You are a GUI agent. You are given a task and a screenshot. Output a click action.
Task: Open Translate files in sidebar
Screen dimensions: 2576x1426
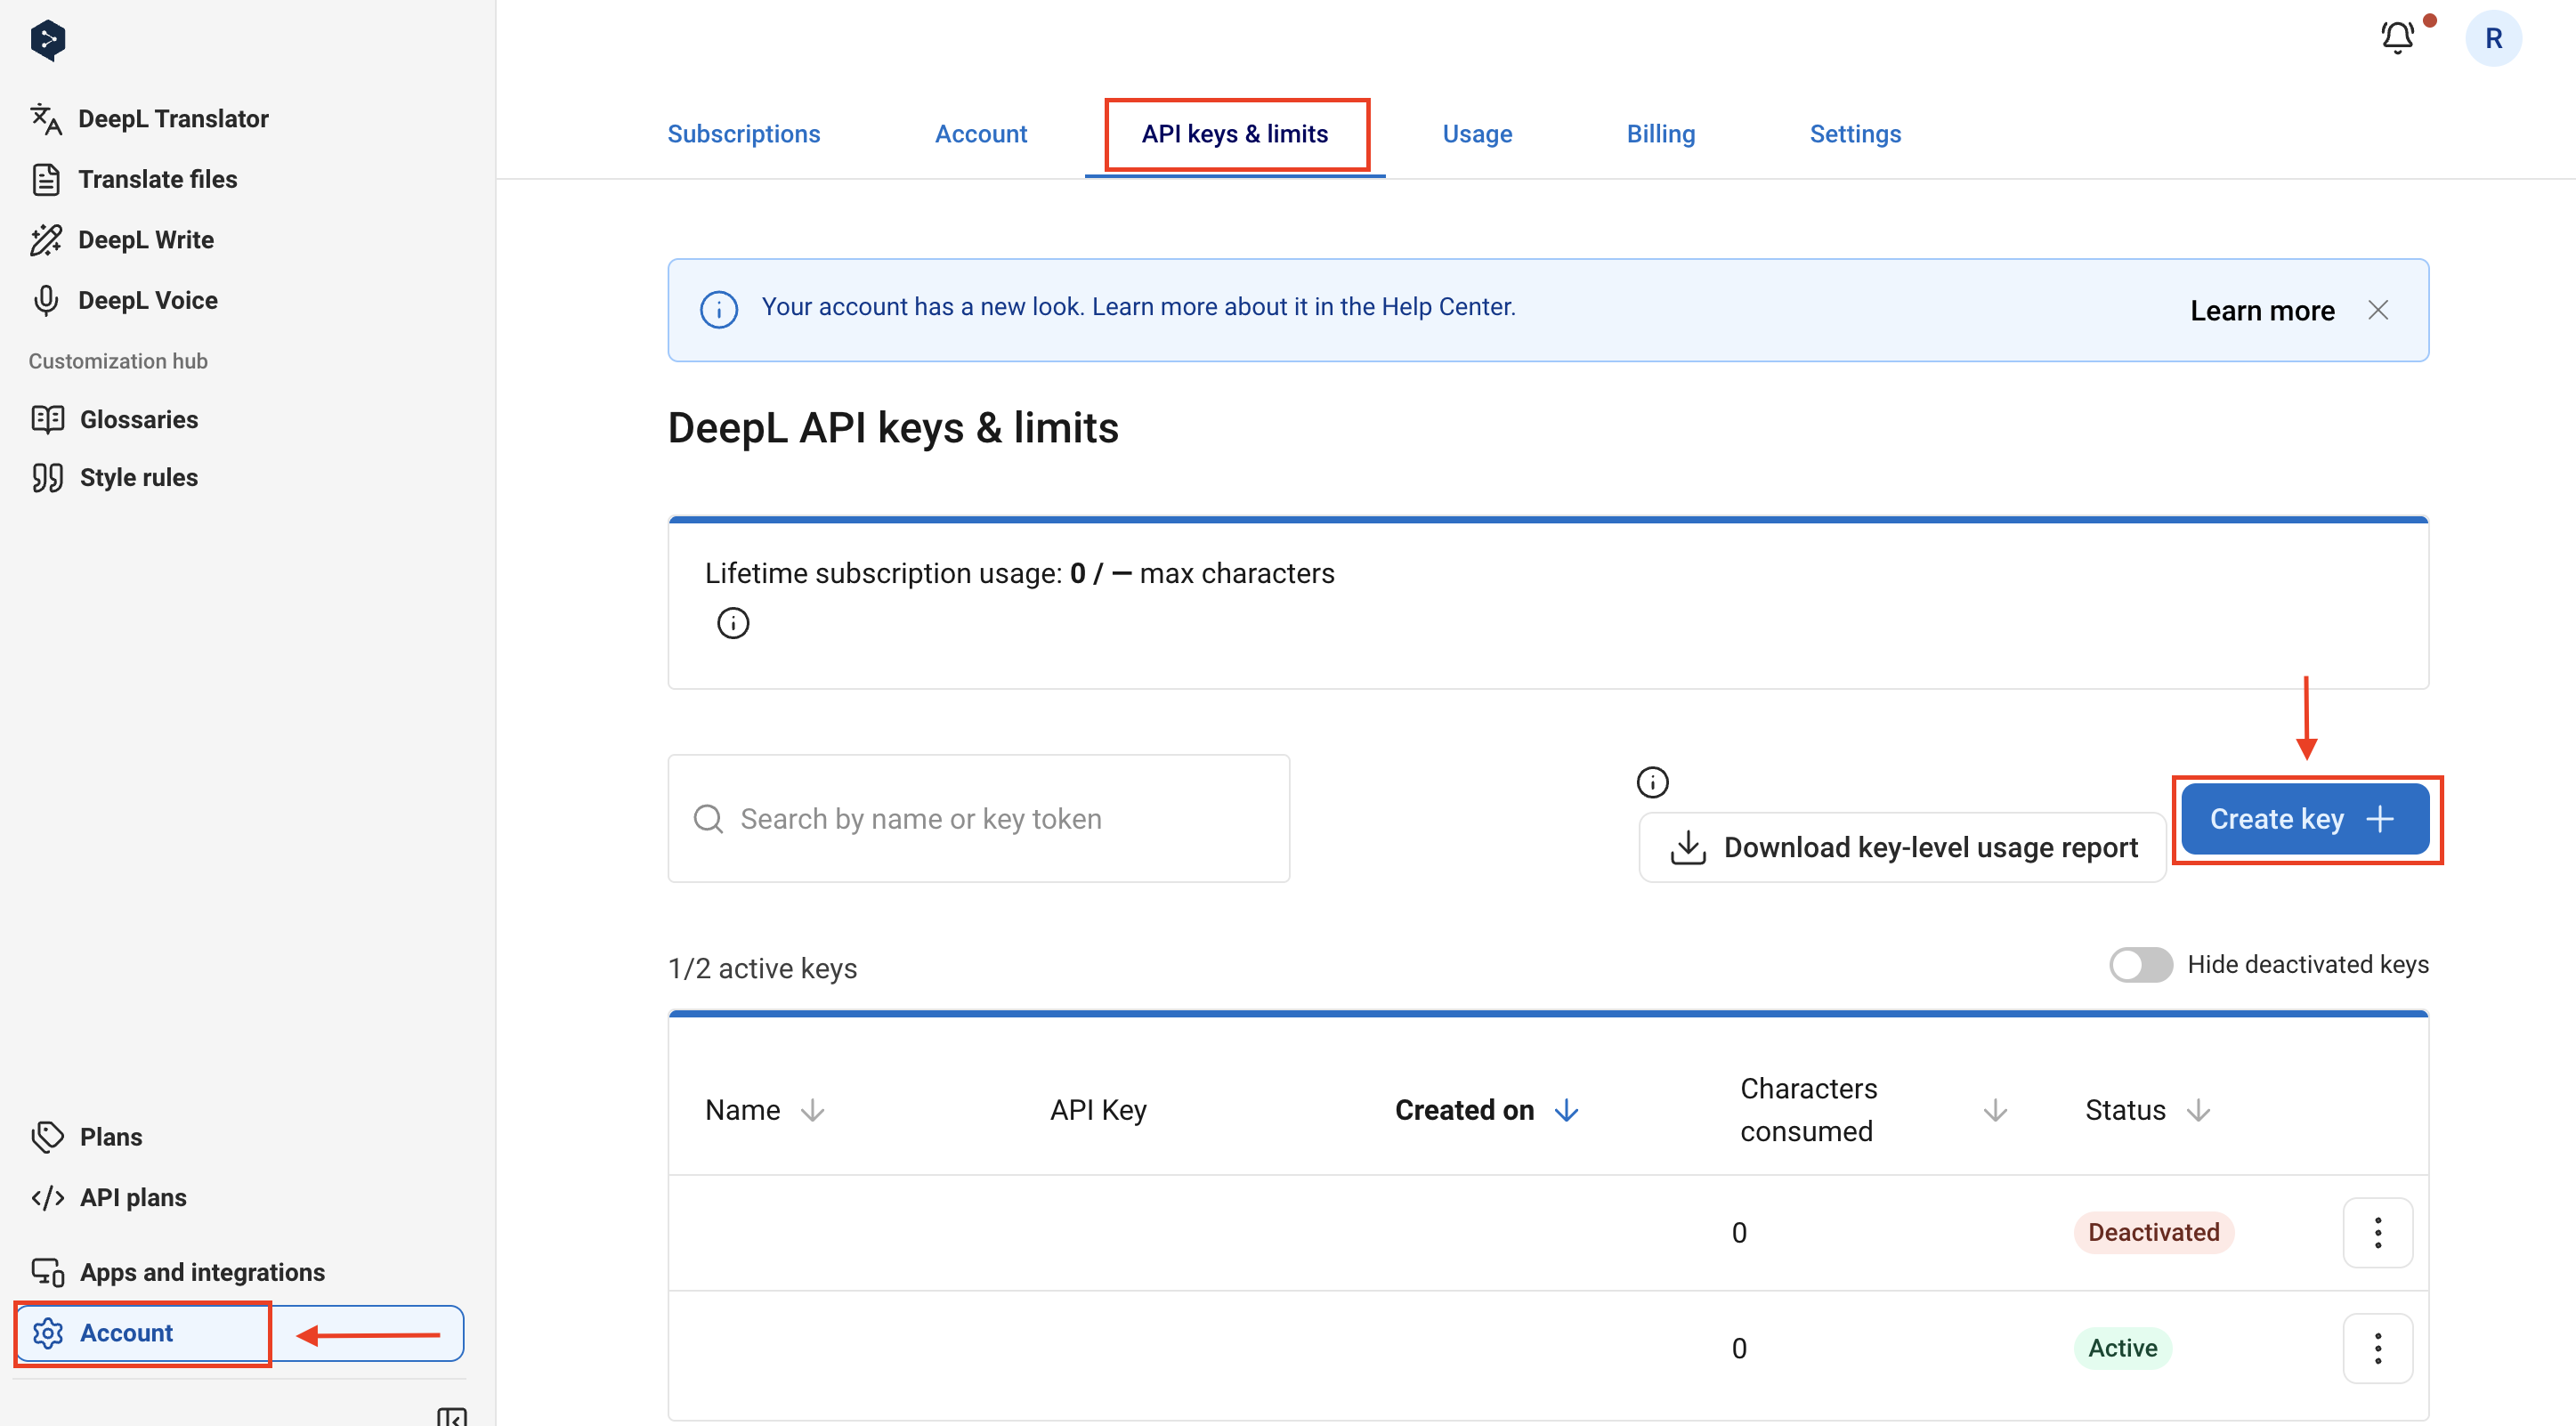[x=134, y=180]
